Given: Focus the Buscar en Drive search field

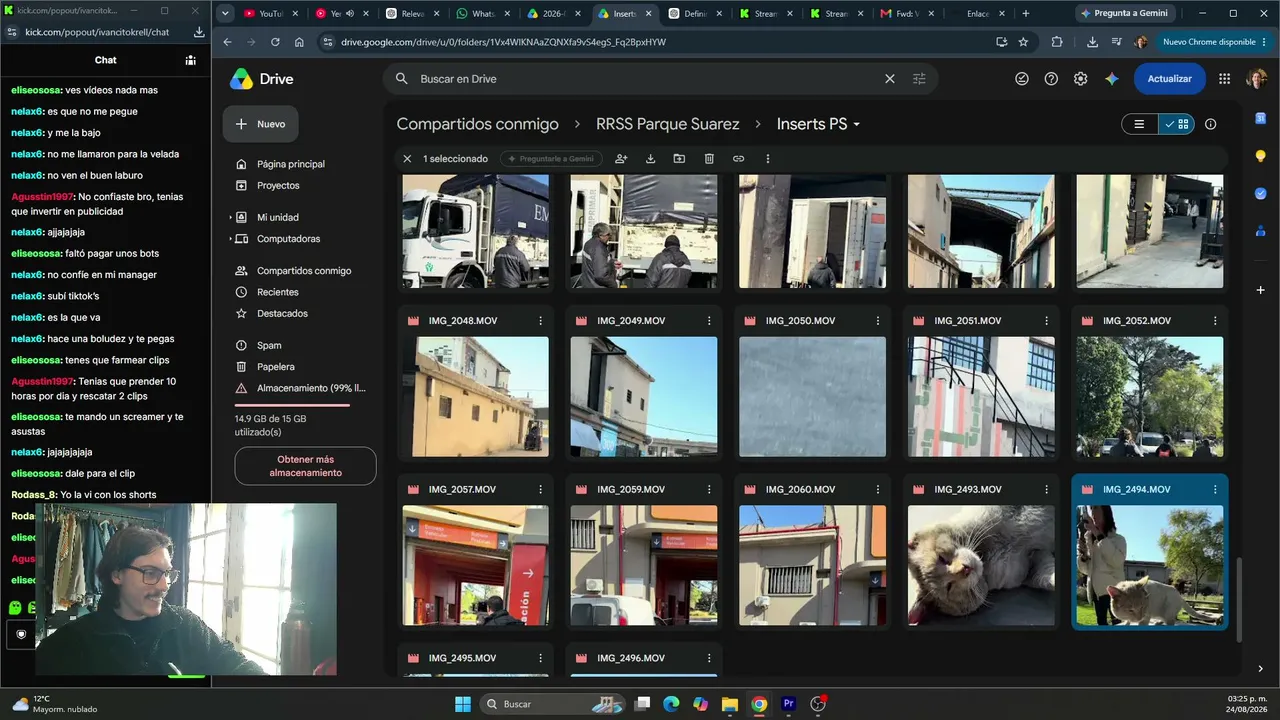Looking at the screenshot, I should [648, 79].
